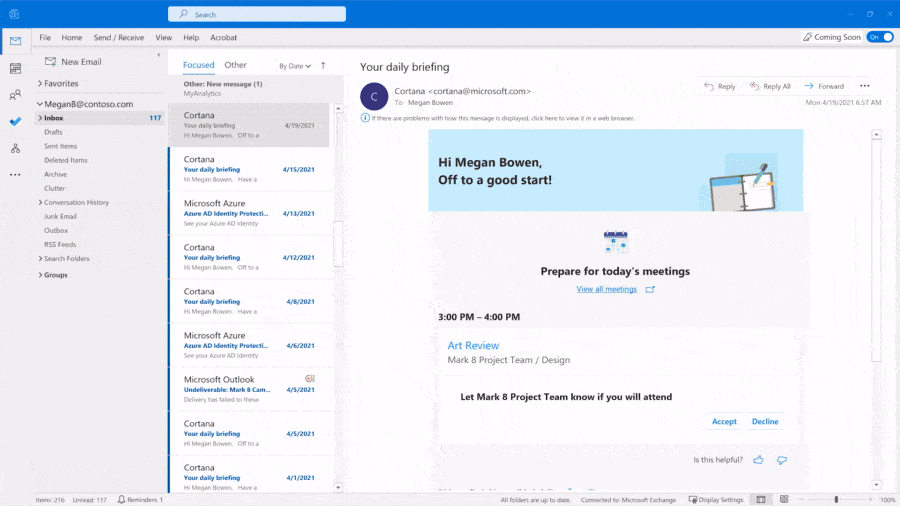Open the Send / Receive menu tab

pos(118,37)
